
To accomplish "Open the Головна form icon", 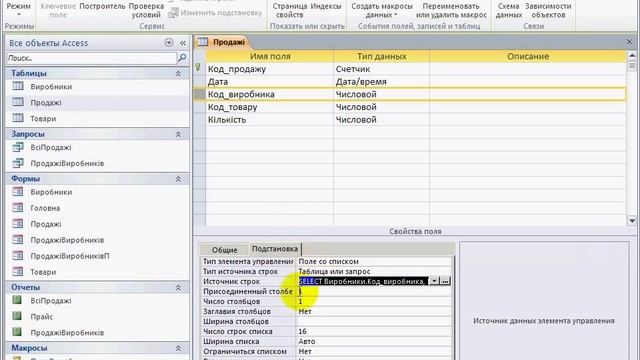I will point(18,207).
